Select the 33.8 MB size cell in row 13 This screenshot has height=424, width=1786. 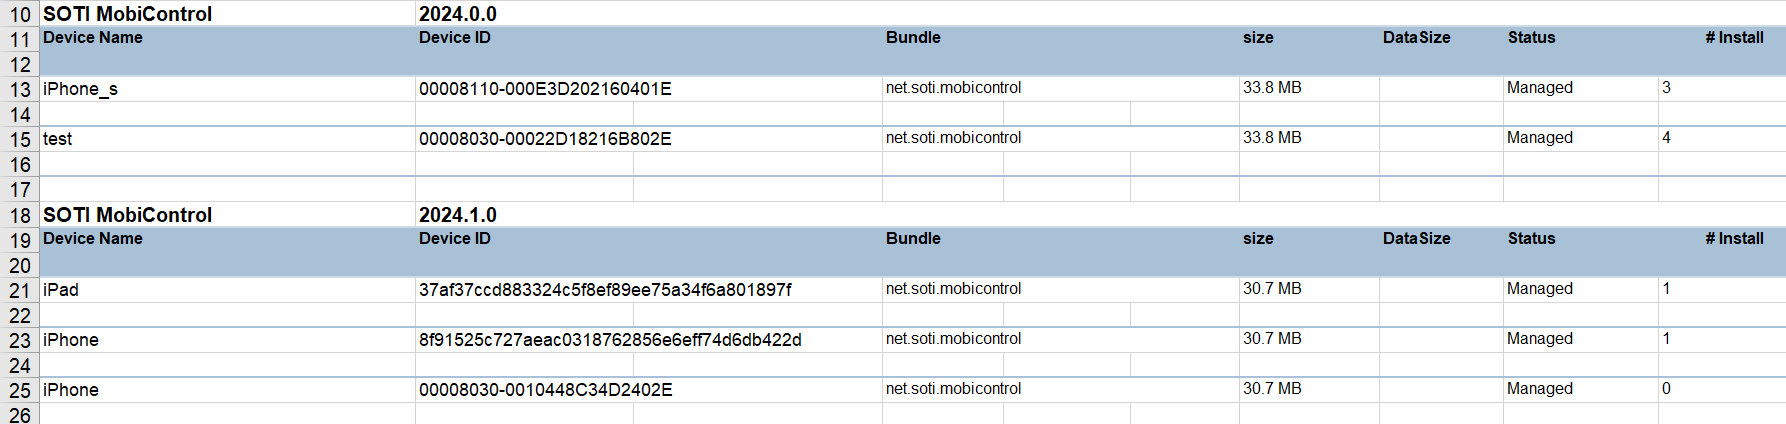pos(1309,88)
